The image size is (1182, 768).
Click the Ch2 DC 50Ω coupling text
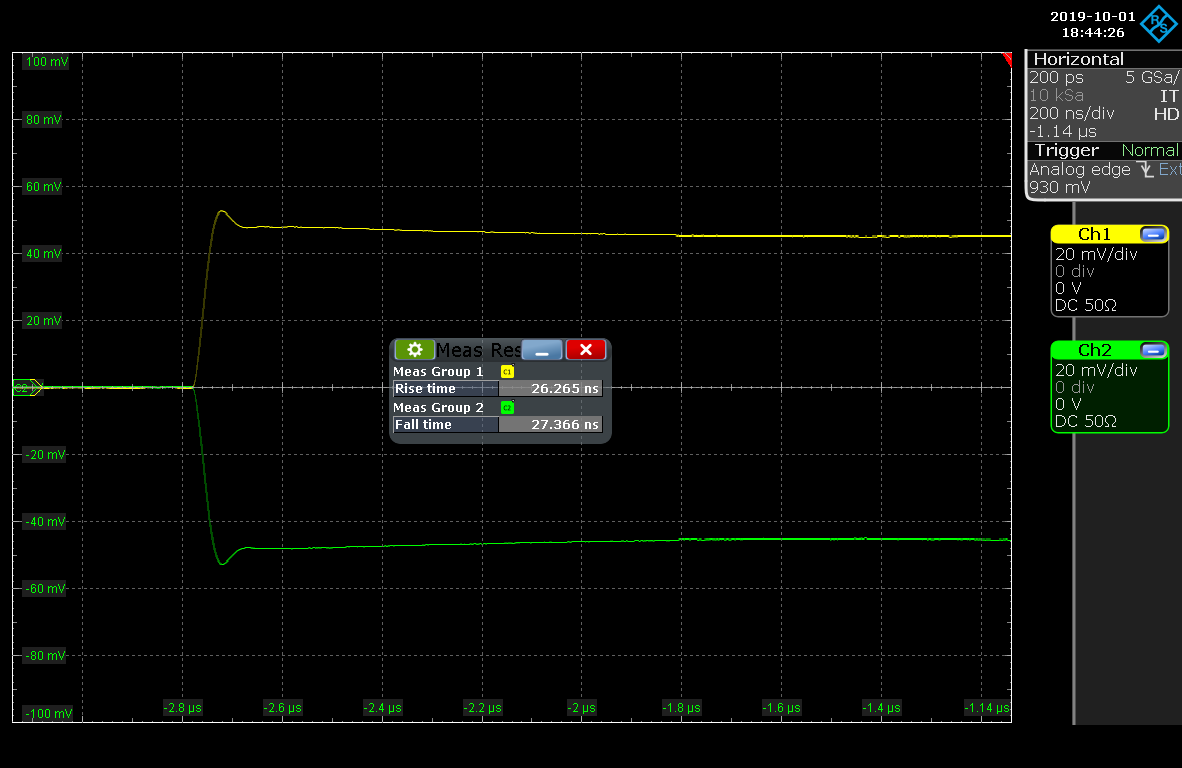click(x=1086, y=421)
